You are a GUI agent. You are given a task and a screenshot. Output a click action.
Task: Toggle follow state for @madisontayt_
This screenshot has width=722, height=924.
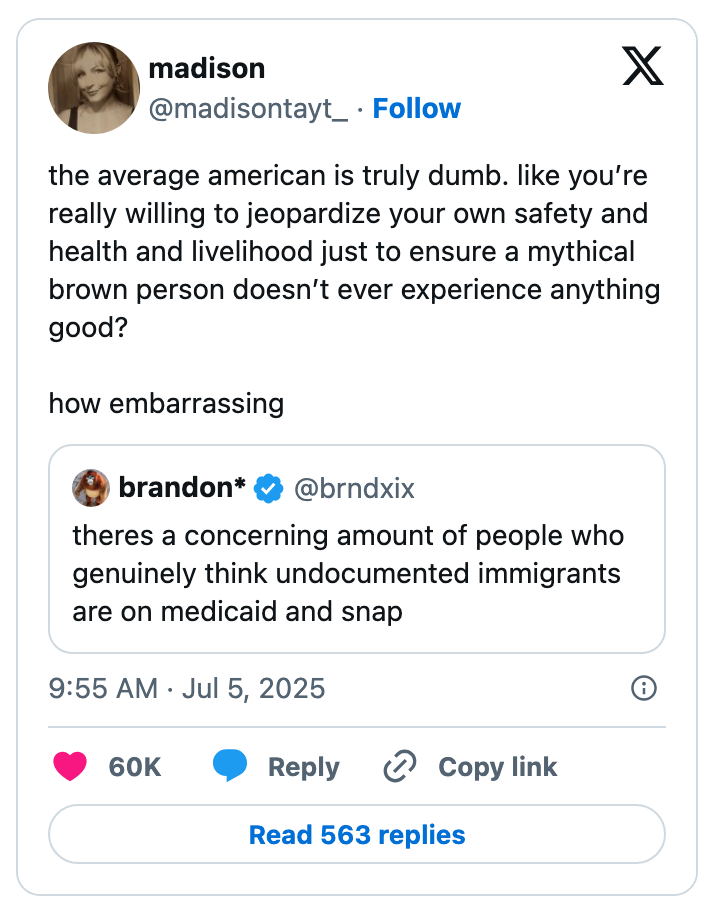(417, 108)
